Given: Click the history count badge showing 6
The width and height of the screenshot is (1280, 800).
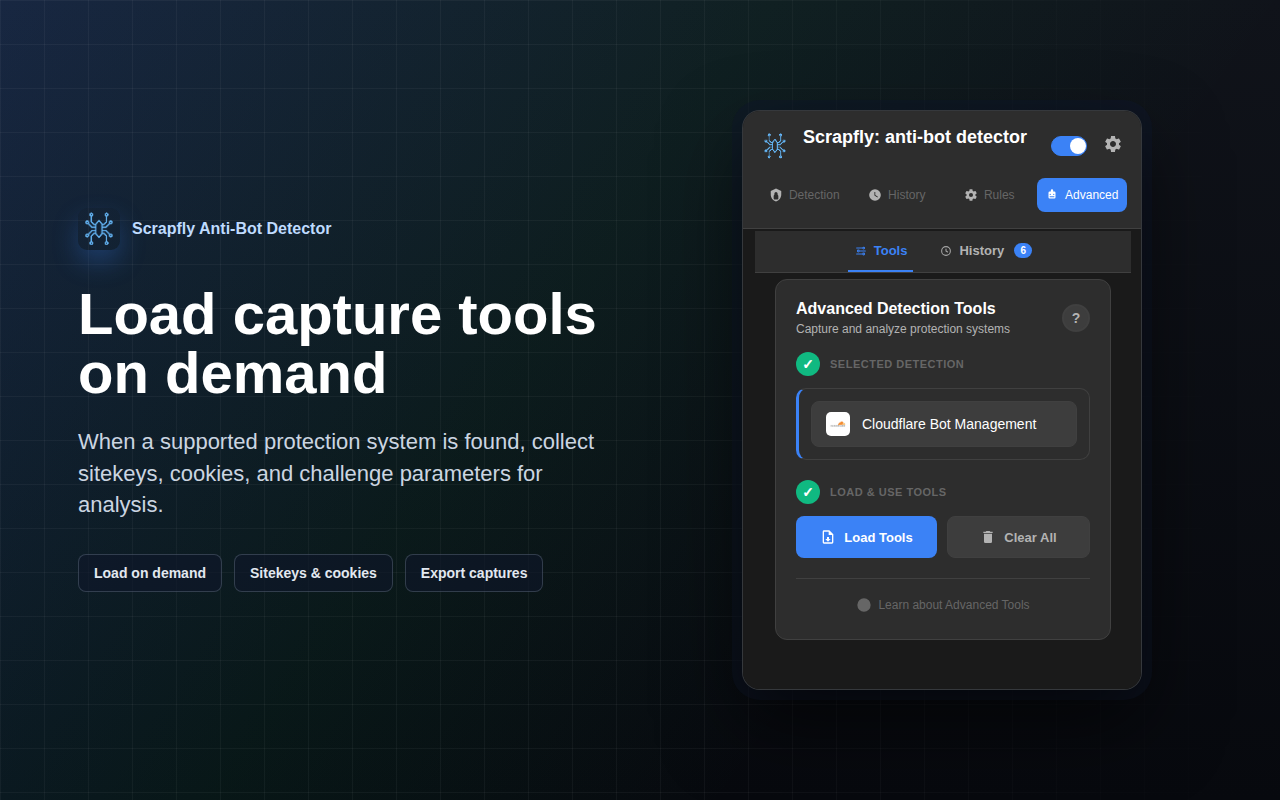Looking at the screenshot, I should (1023, 250).
